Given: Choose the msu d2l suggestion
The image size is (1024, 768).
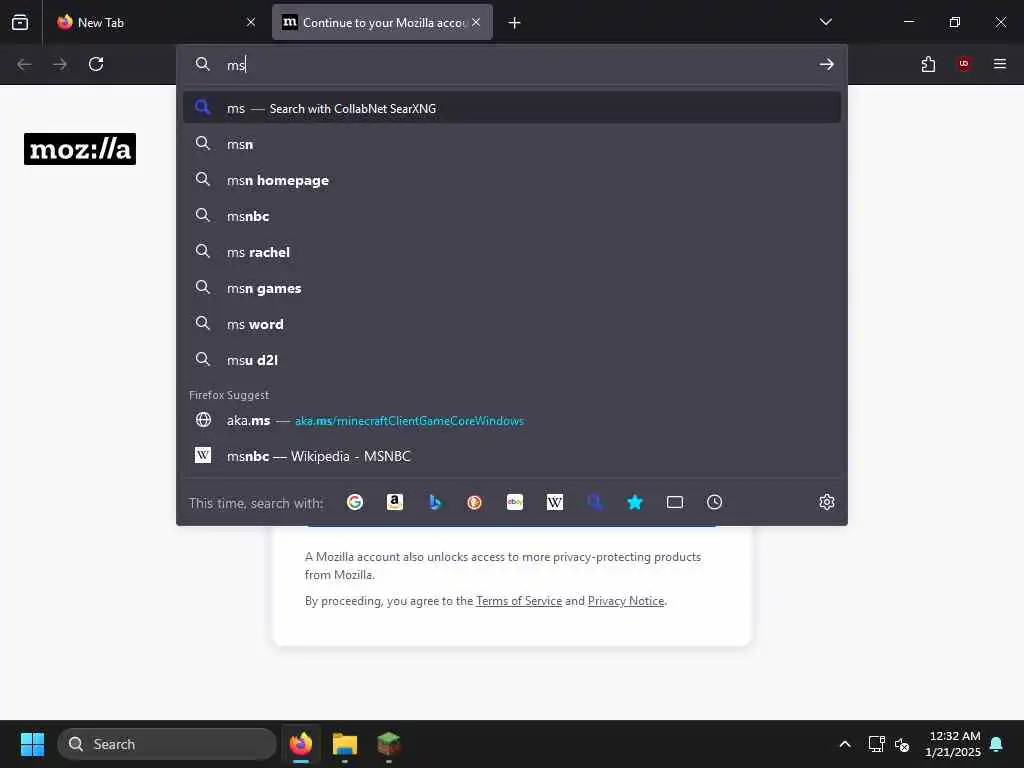Looking at the screenshot, I should [x=512, y=360].
